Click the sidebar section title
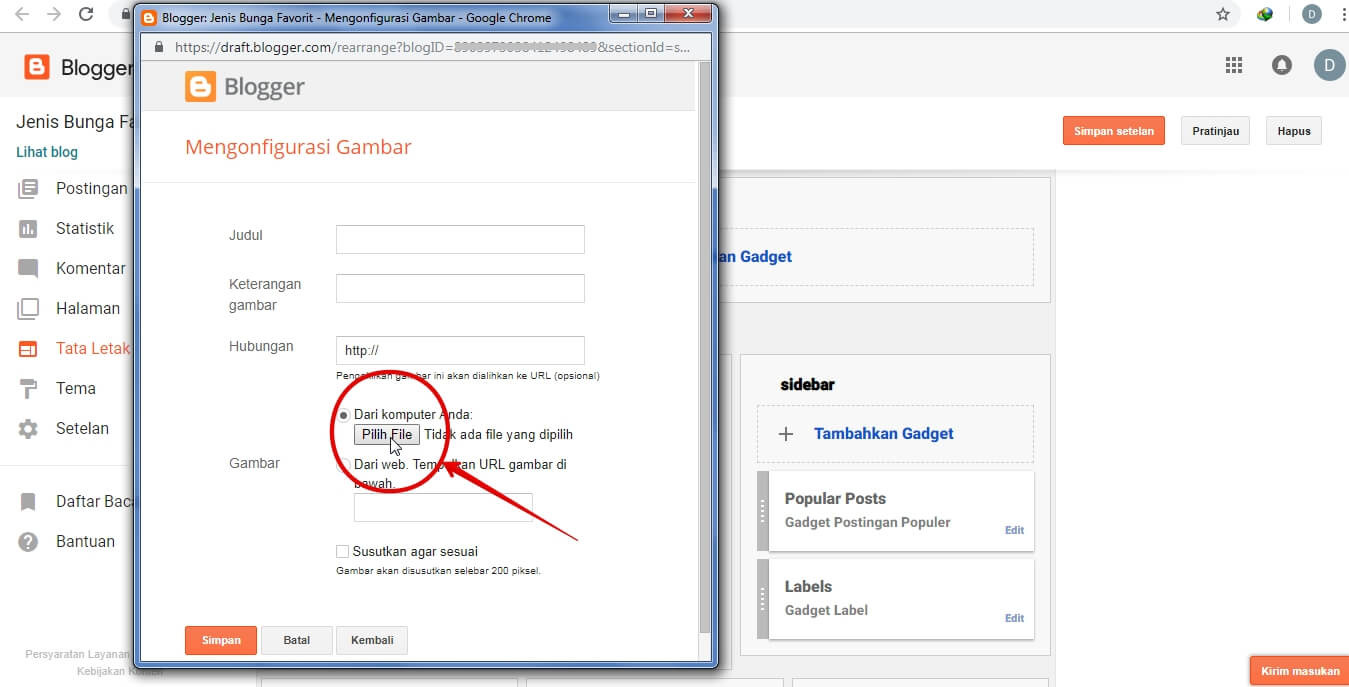 coord(807,385)
